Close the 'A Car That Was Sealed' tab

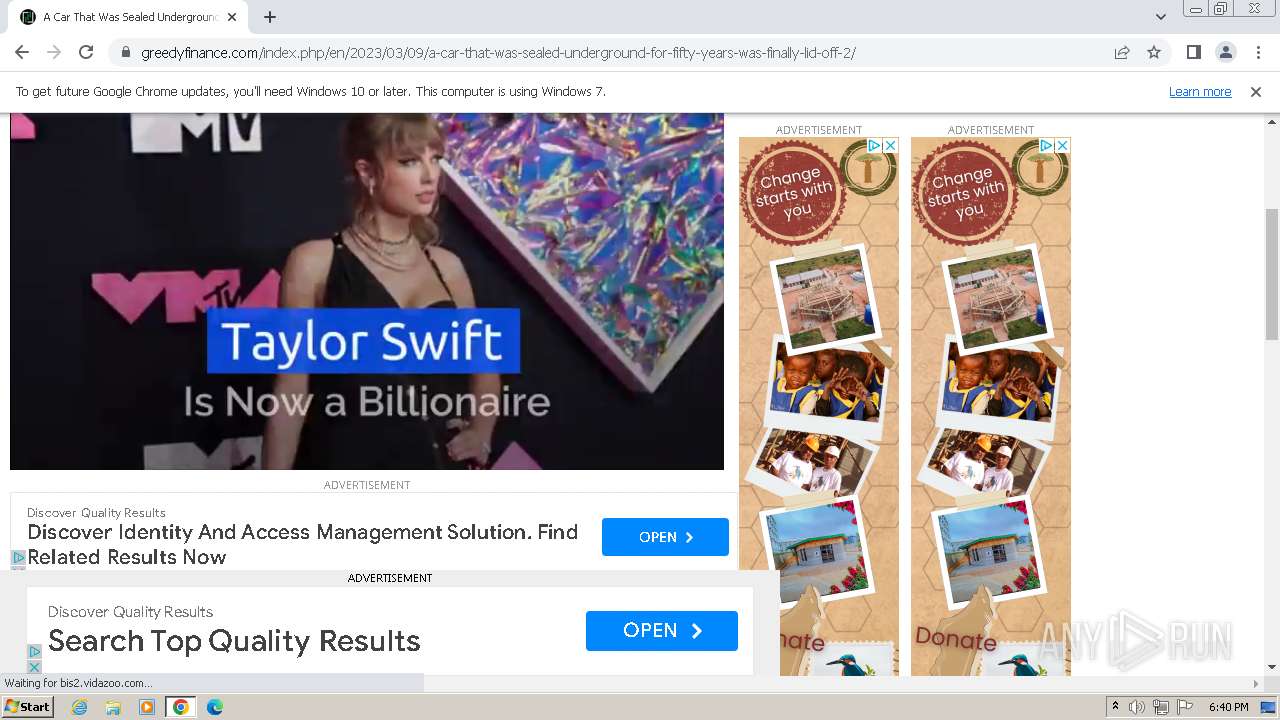click(232, 17)
